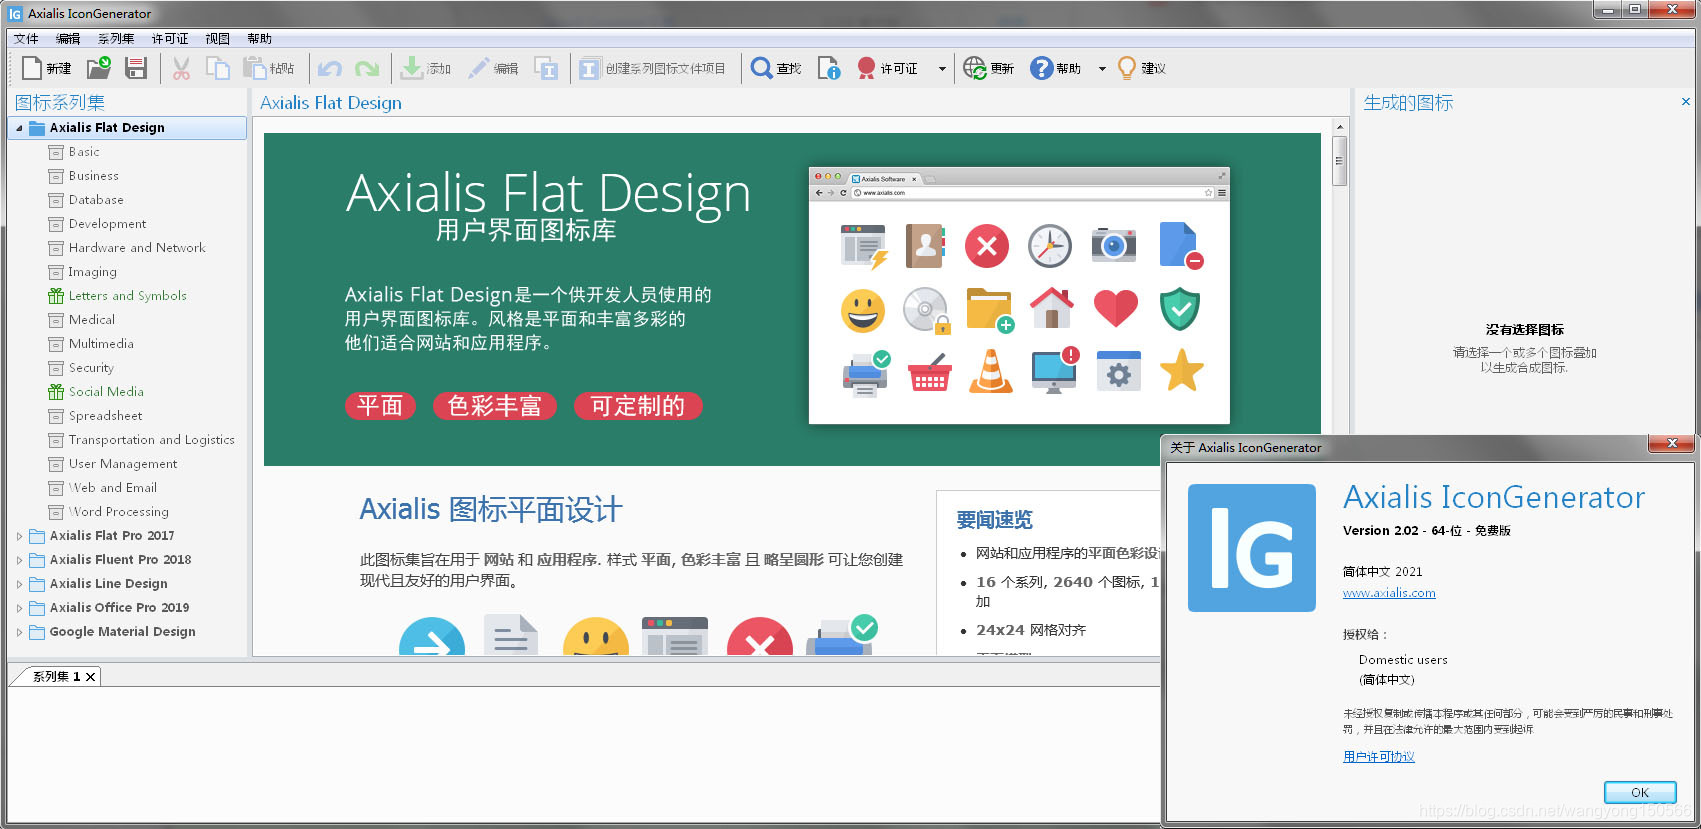Click the Open folder toolbar icon
The height and width of the screenshot is (829, 1701).
99,68
